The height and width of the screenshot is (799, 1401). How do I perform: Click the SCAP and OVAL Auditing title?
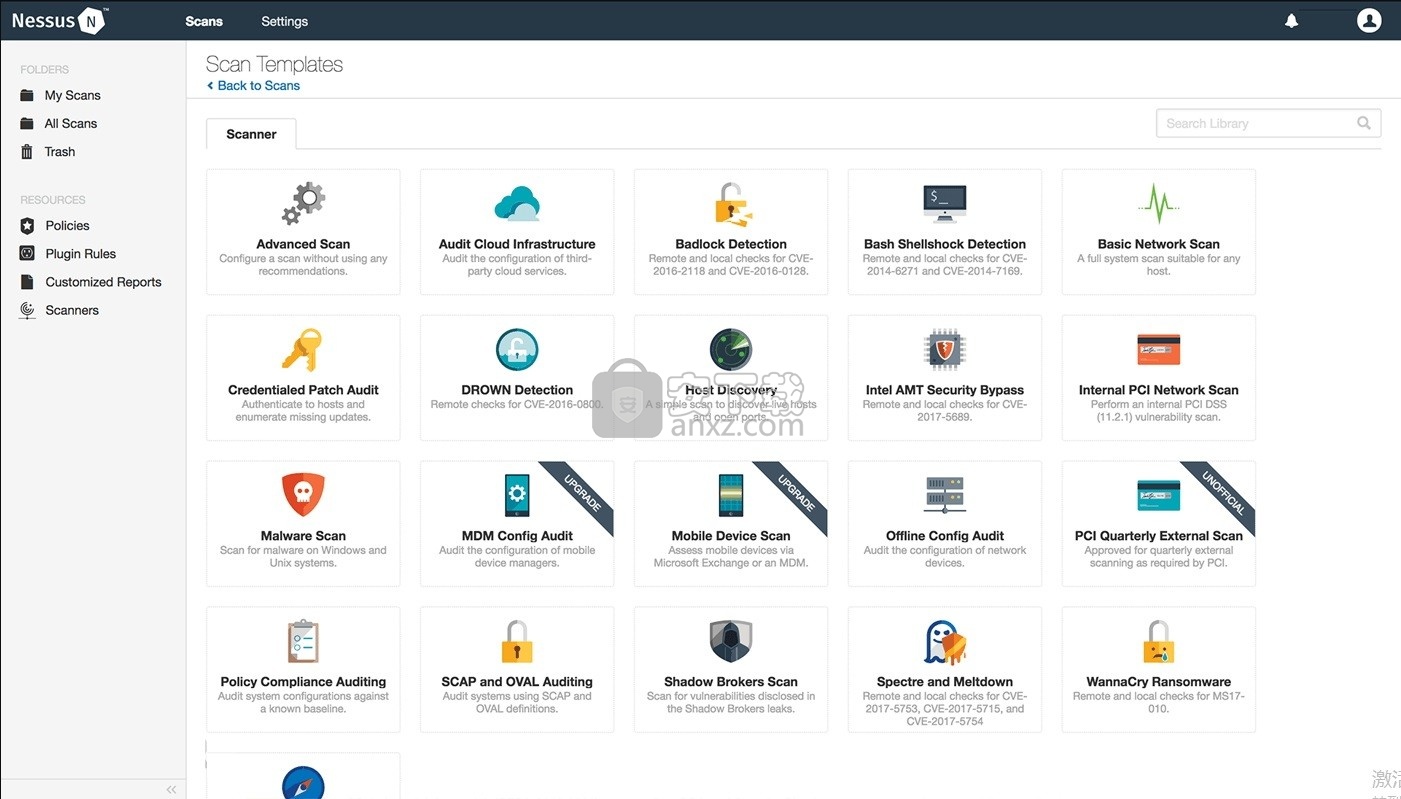517,682
